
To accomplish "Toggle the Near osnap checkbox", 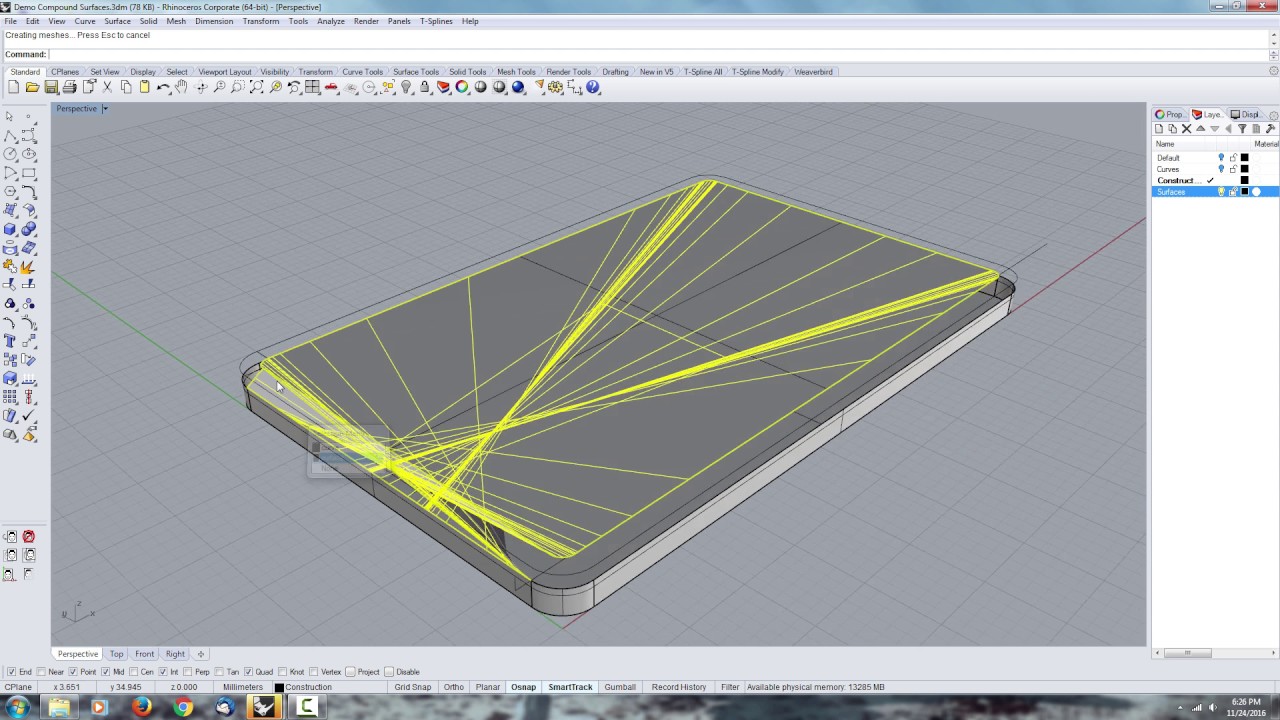I will pos(41,672).
